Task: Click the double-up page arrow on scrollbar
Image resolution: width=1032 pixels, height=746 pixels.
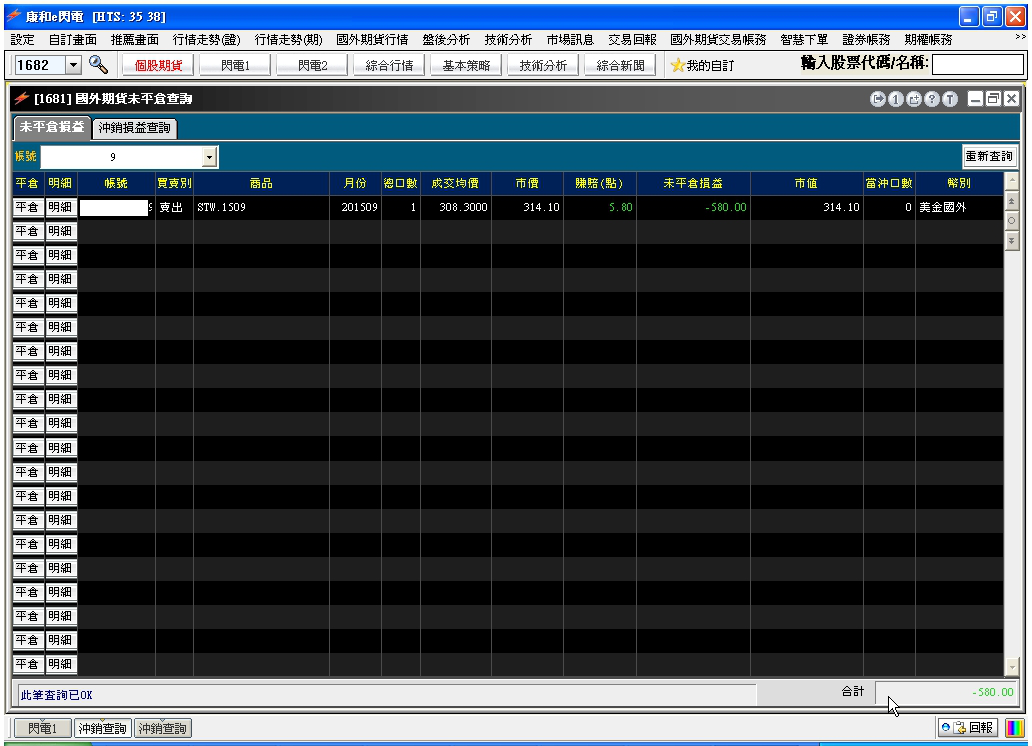Action: click(x=1012, y=201)
